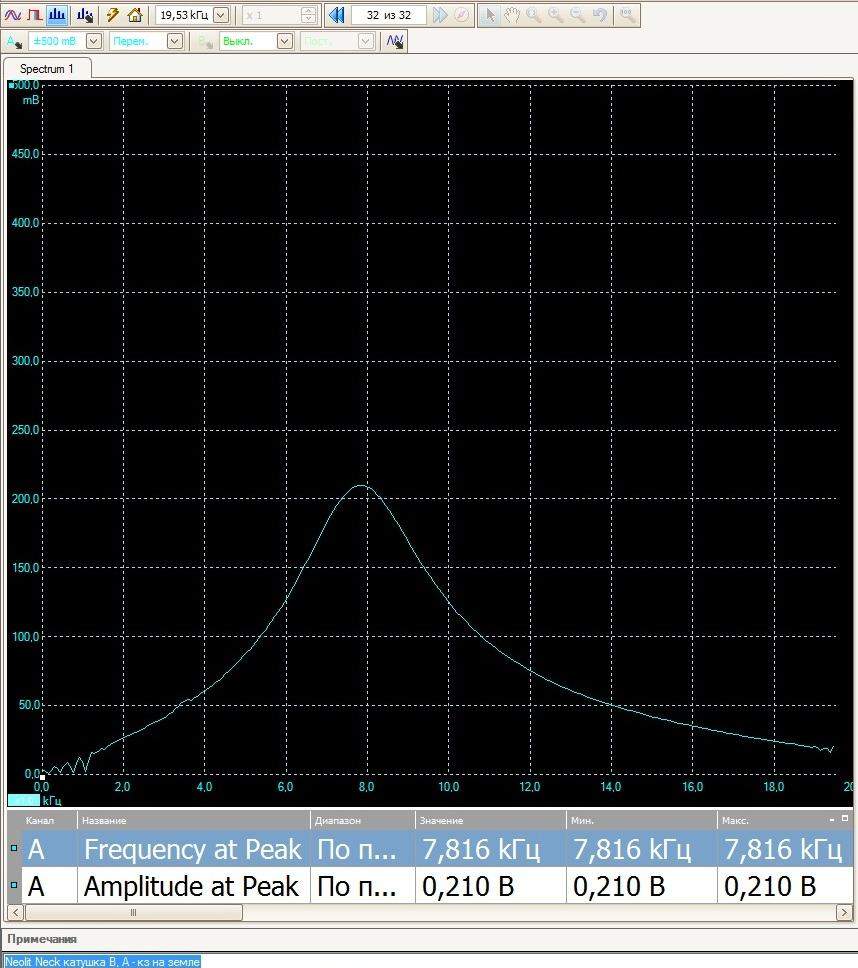Select the Spectrum 1 tab
Screen dimensions: 858x968
tap(47, 69)
